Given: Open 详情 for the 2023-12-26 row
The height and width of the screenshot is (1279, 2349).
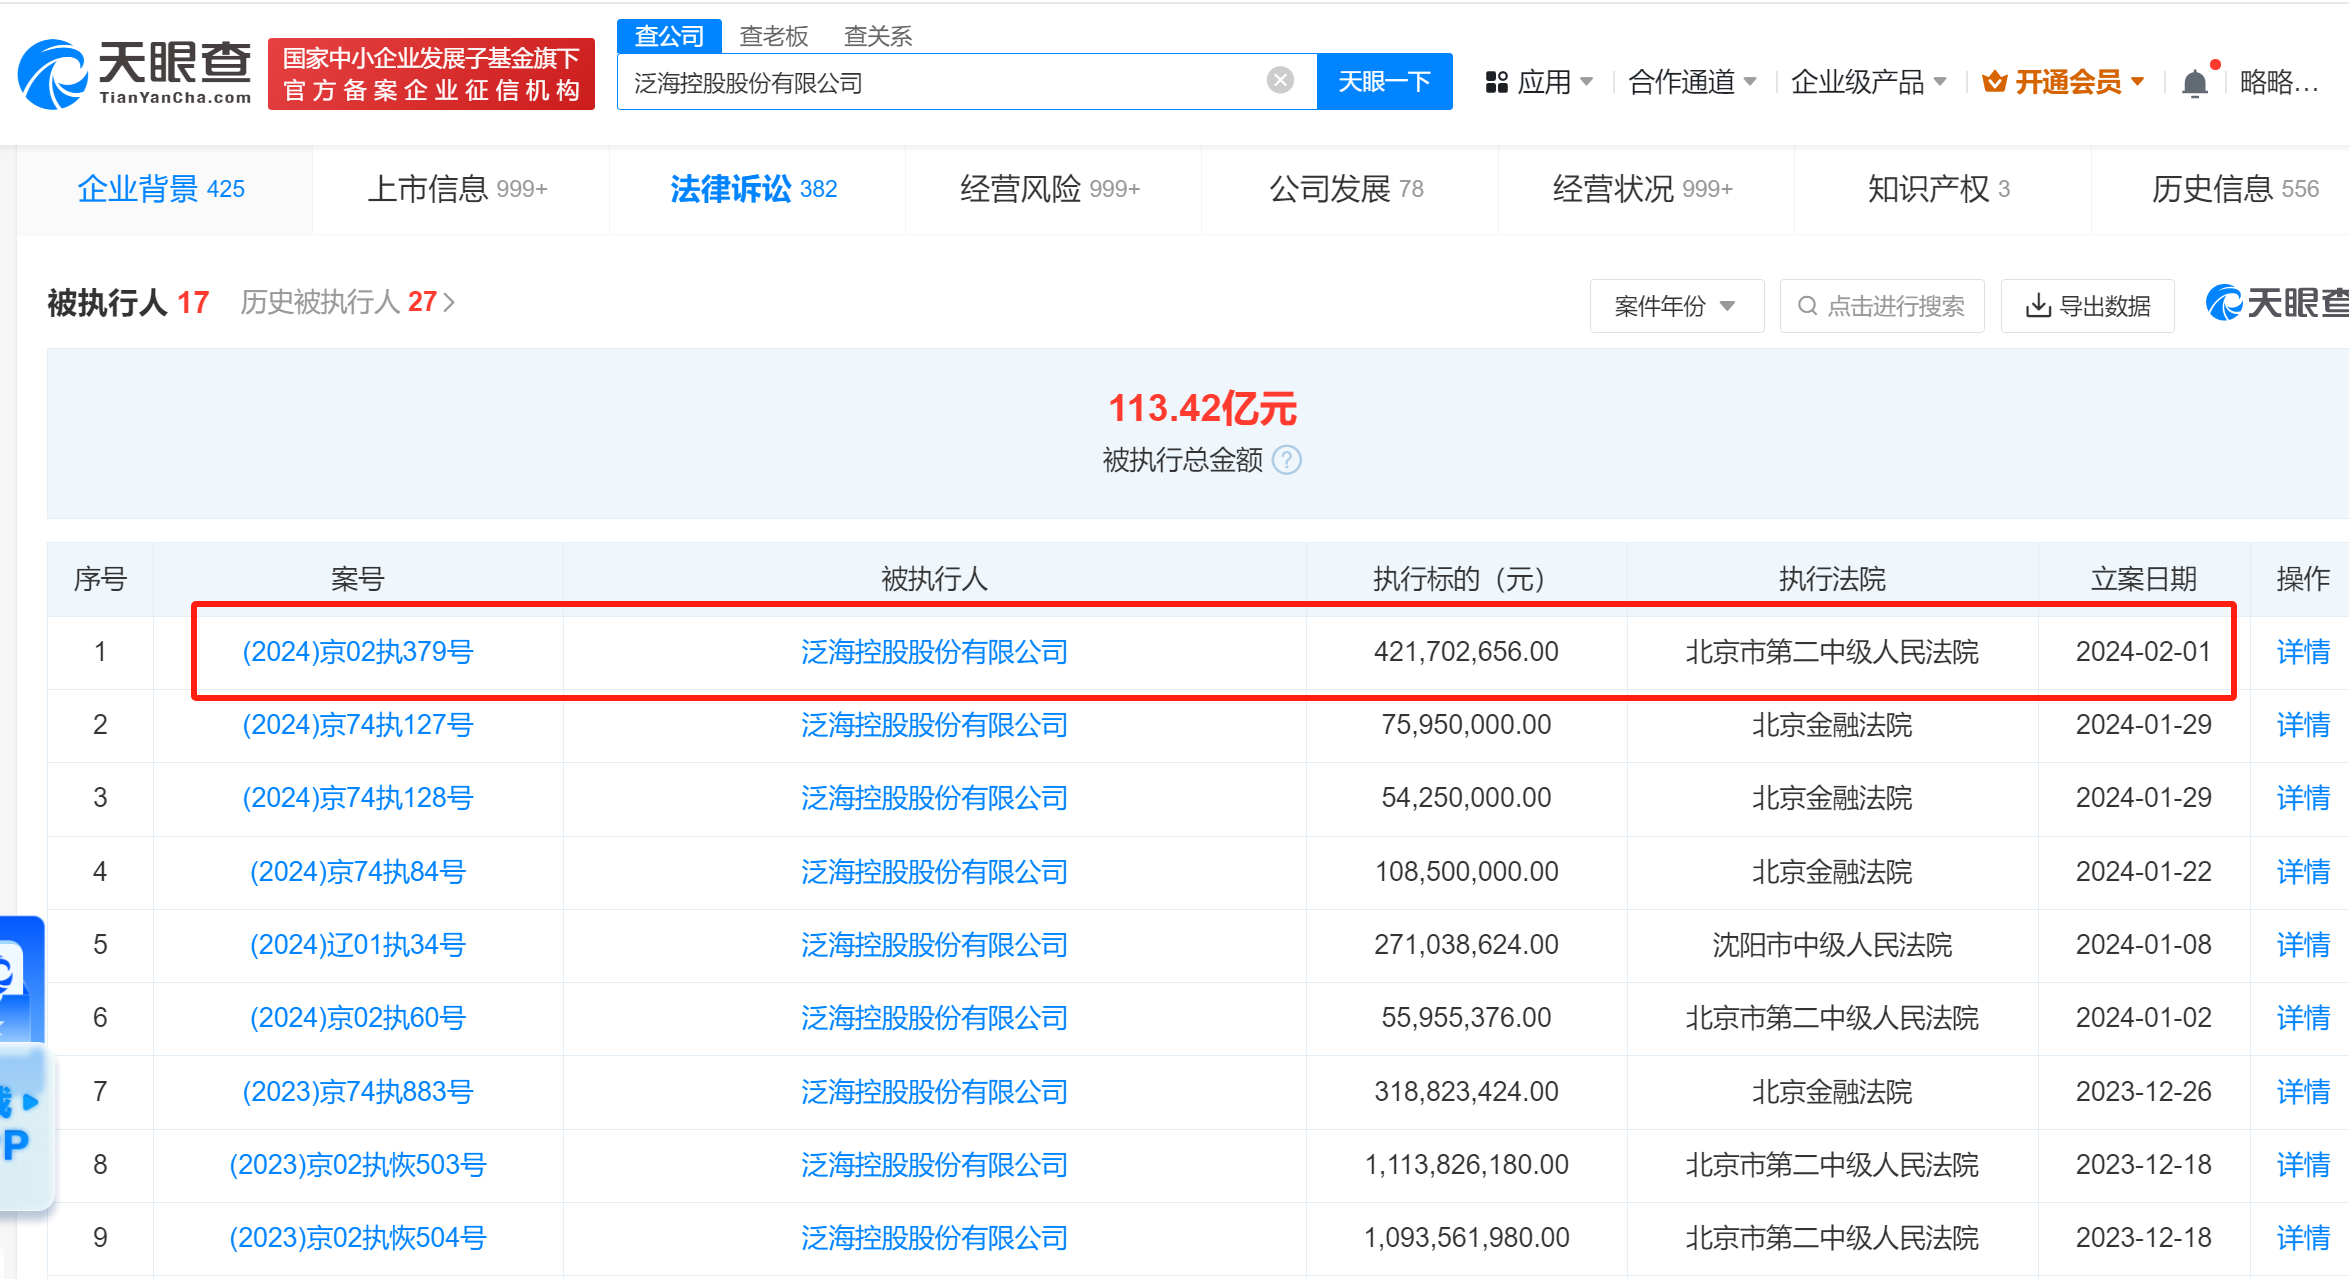Looking at the screenshot, I should (x=2303, y=1092).
